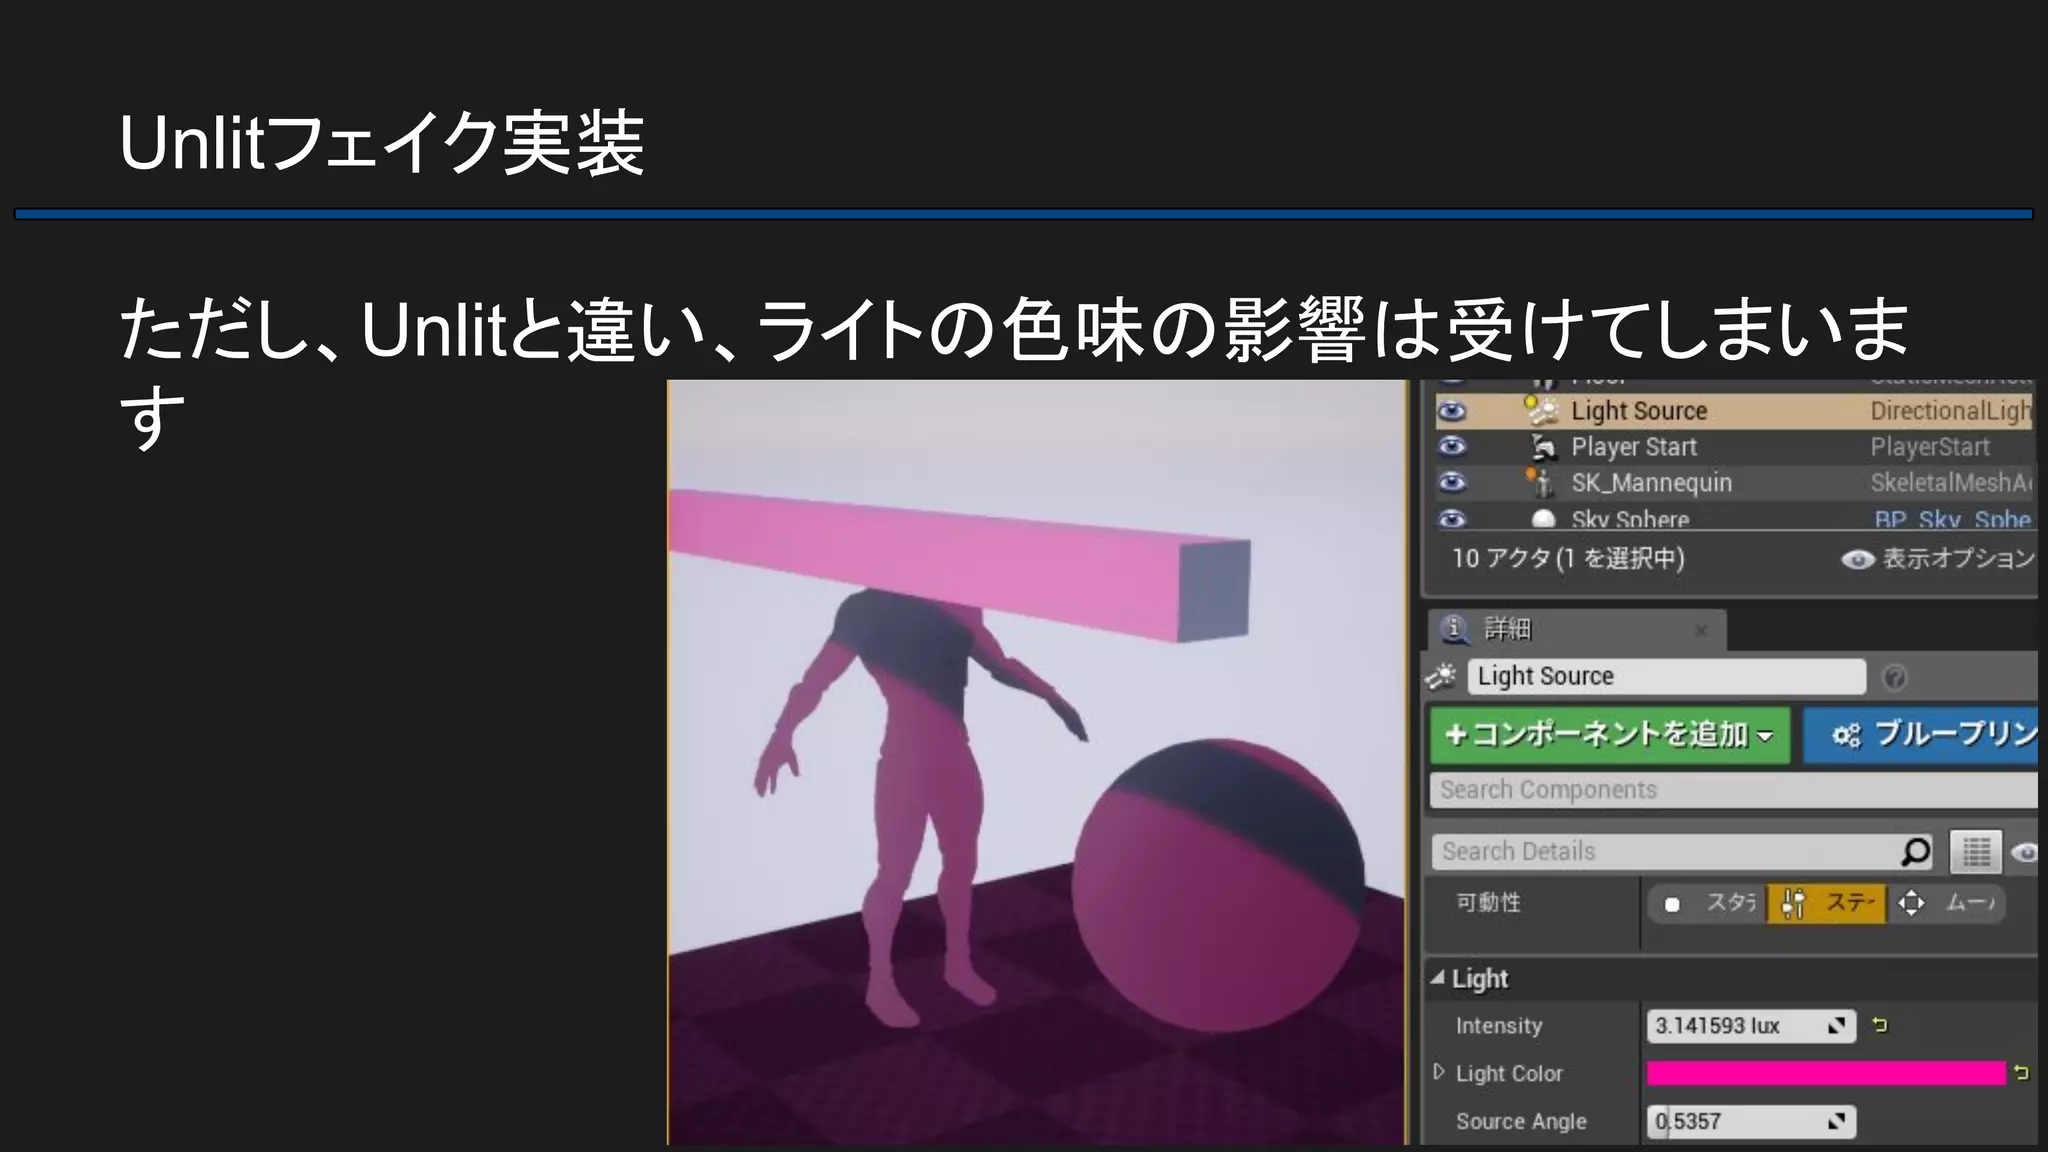The width and height of the screenshot is (2048, 1152).
Task: Open the property matrix grid icon
Action: [x=1975, y=852]
